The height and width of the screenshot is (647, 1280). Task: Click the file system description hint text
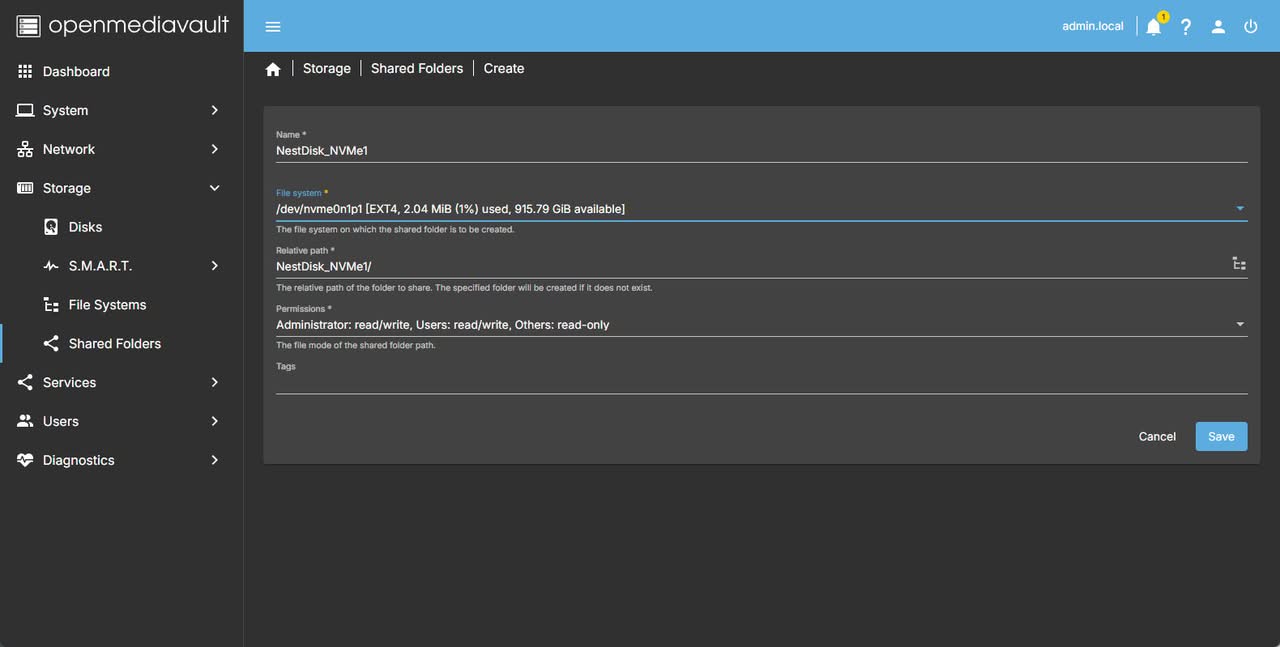click(x=395, y=230)
